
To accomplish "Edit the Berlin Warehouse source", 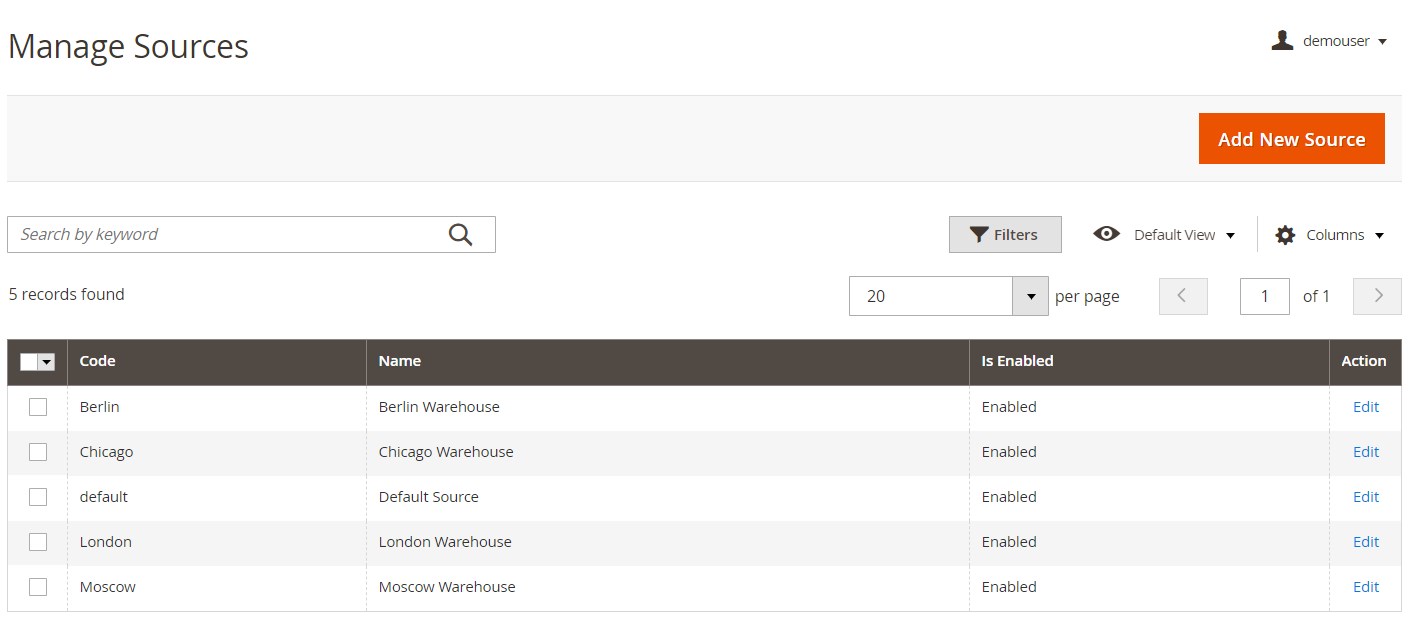I will click(x=1365, y=407).
